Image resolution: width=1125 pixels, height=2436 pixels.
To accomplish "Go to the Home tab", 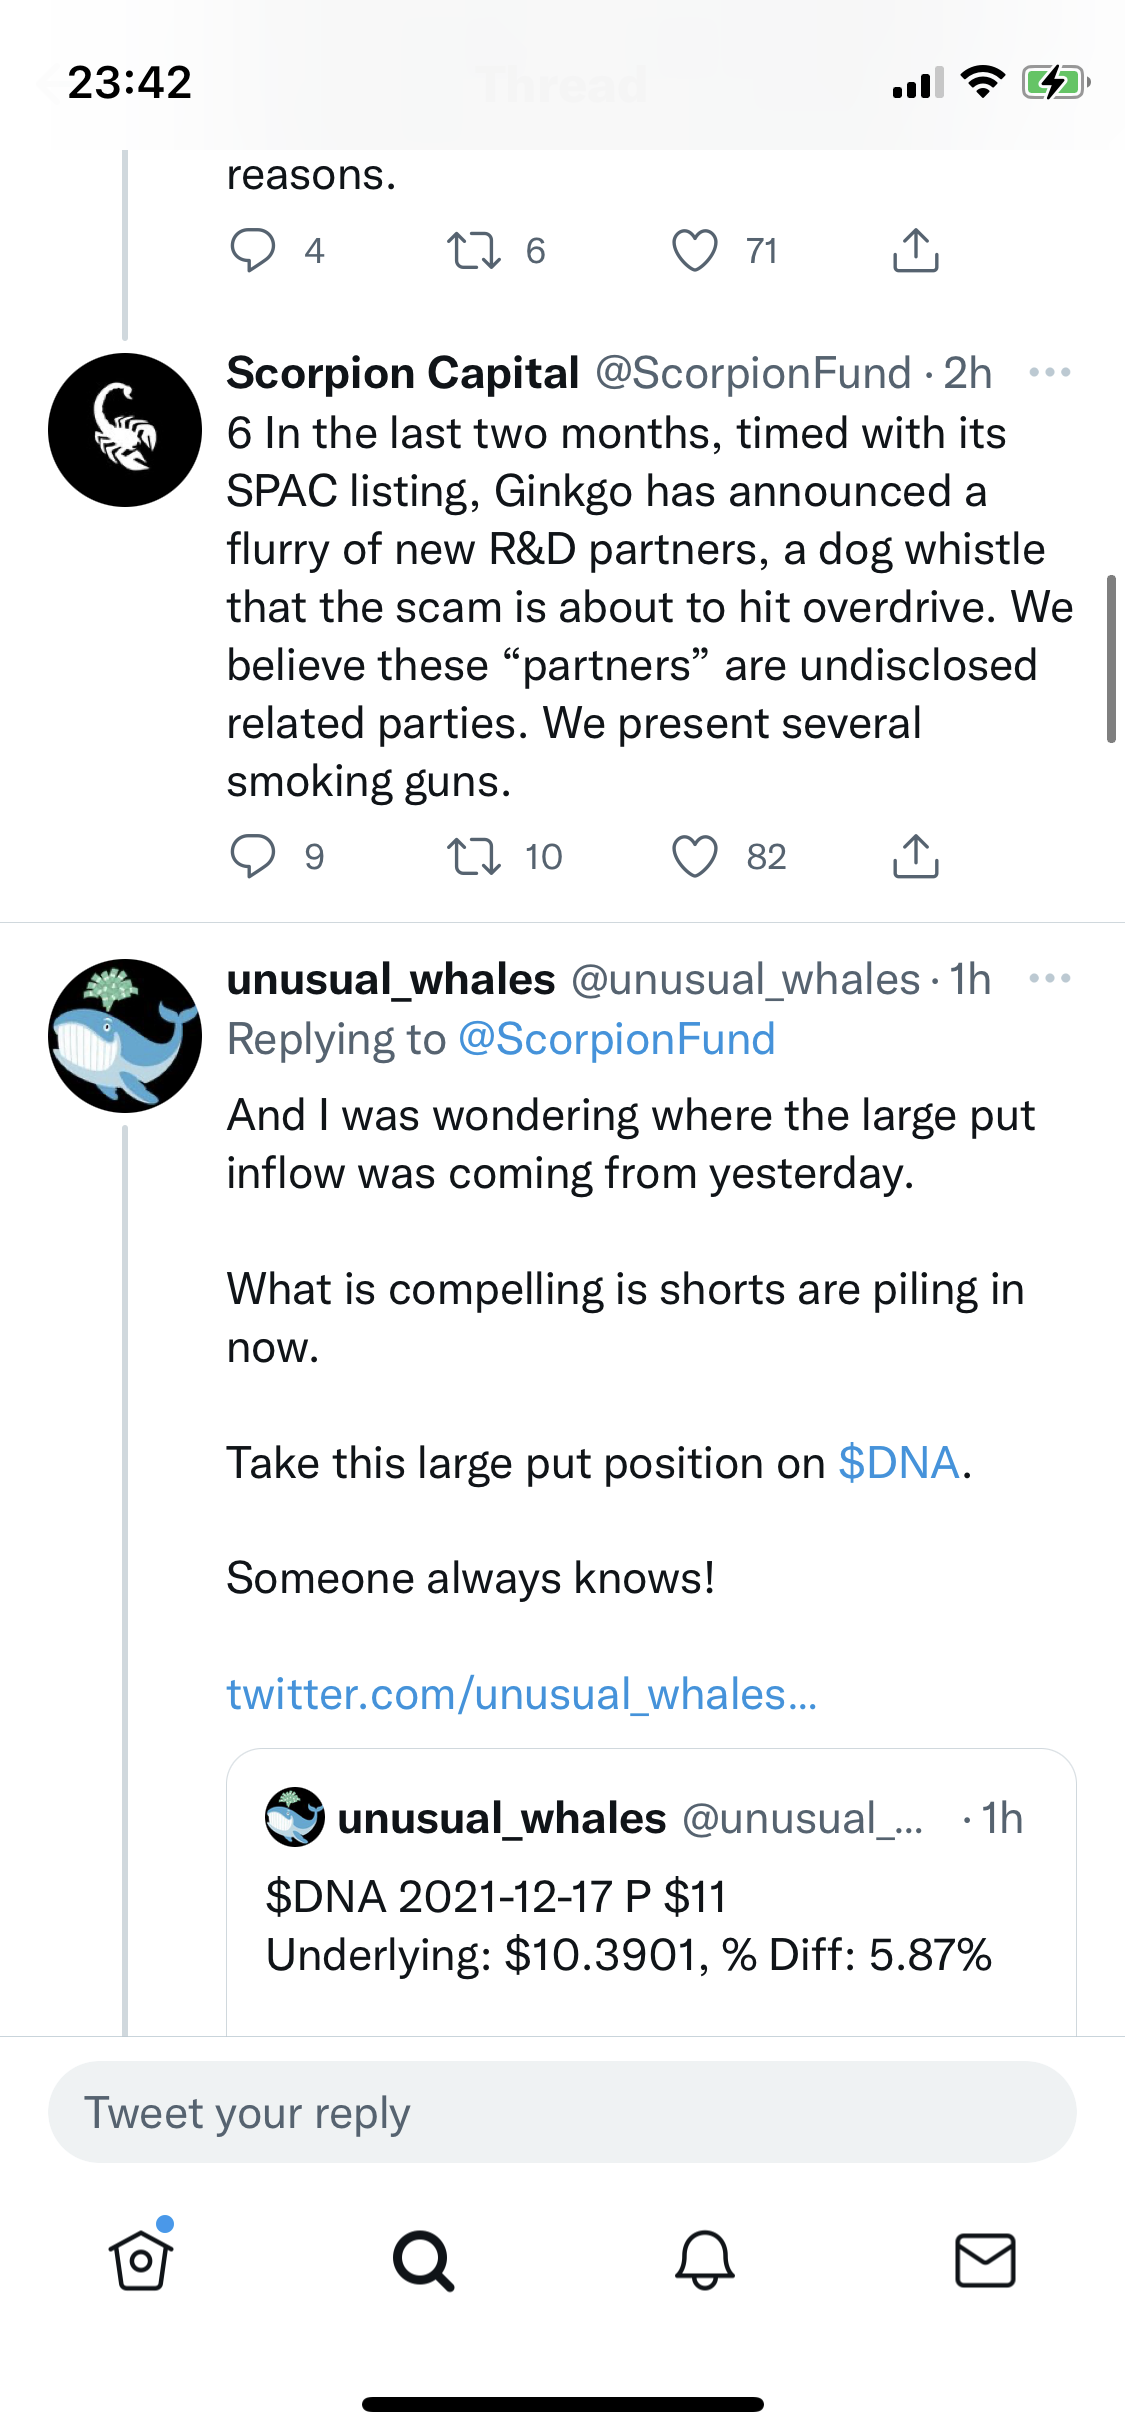I will 141,2260.
